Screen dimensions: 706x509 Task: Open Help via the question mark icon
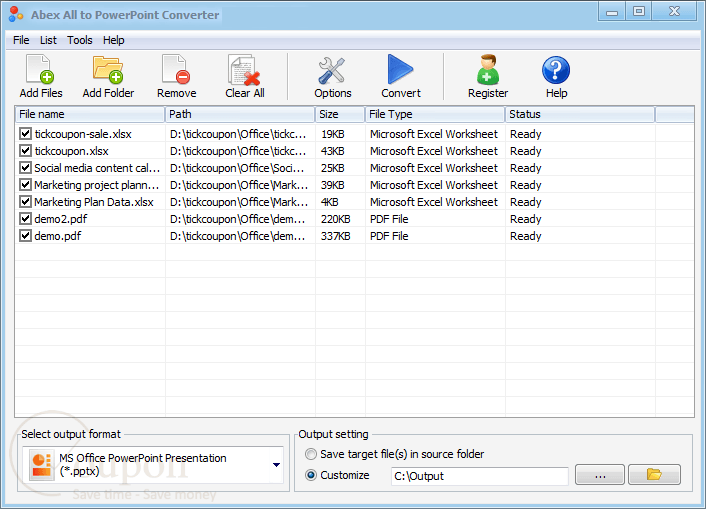[x=556, y=70]
